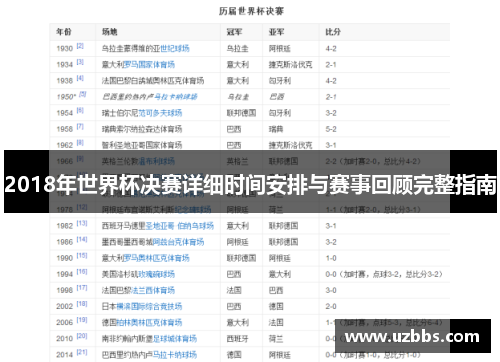The image size is (500, 362).
Task: Open reference [21] beside year 2014
Action: (82, 352)
